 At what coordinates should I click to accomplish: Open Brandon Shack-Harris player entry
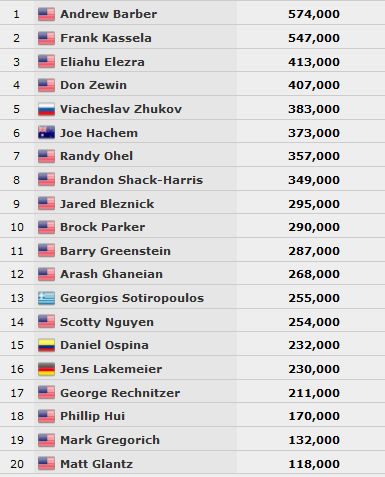tap(131, 180)
